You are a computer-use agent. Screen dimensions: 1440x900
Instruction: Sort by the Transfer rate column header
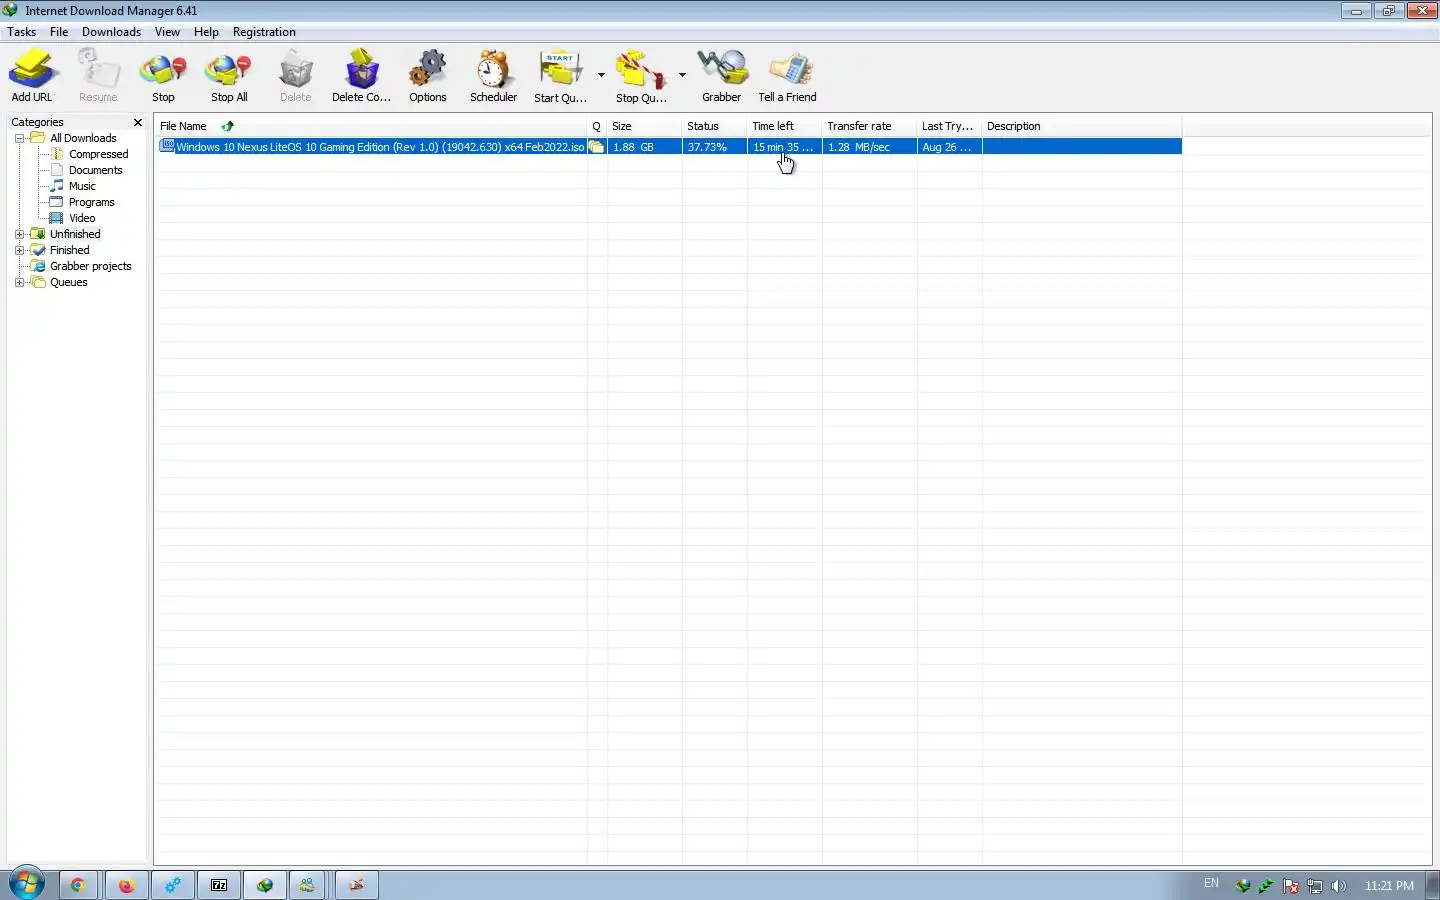[x=869, y=126]
